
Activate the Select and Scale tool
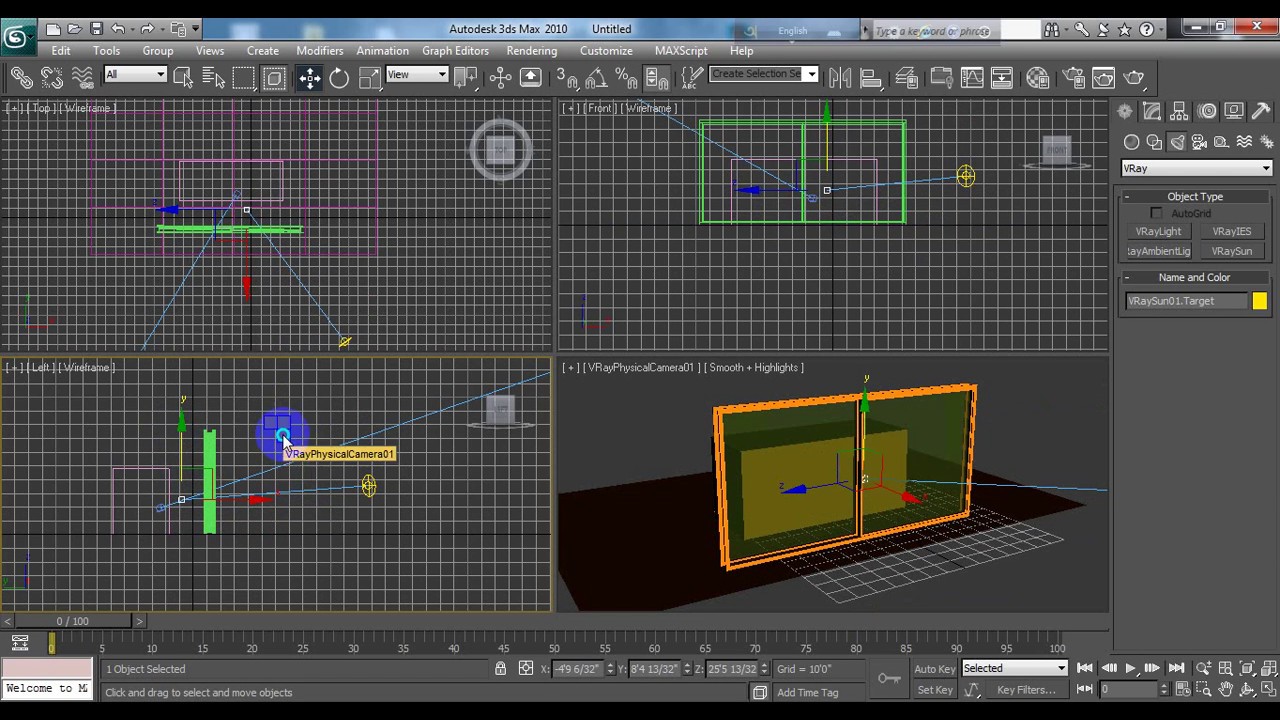pos(369,77)
